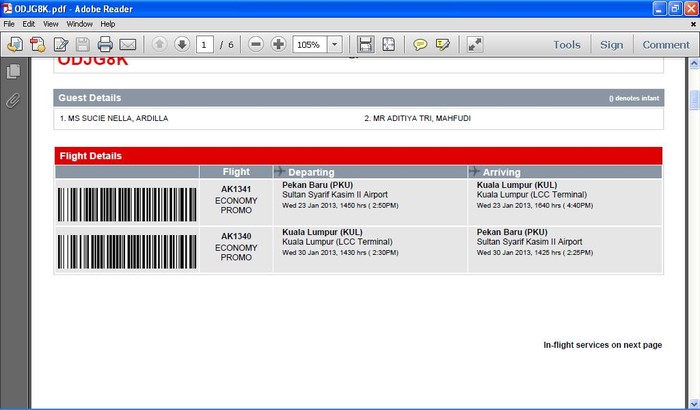Click the vertical scrollbar up arrow

click(694, 64)
